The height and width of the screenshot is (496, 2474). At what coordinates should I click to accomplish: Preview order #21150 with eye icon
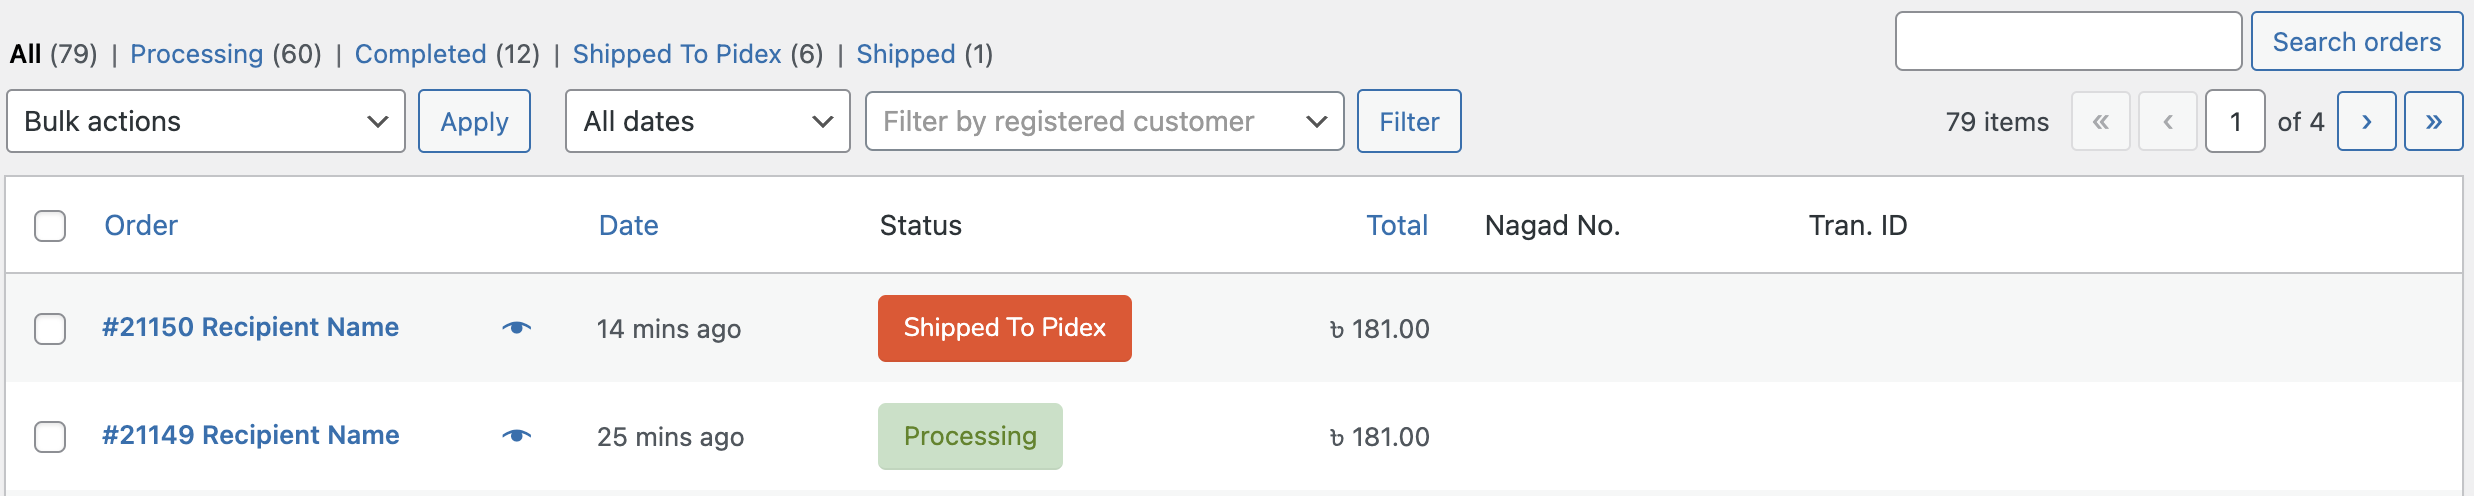pyautogui.click(x=516, y=328)
